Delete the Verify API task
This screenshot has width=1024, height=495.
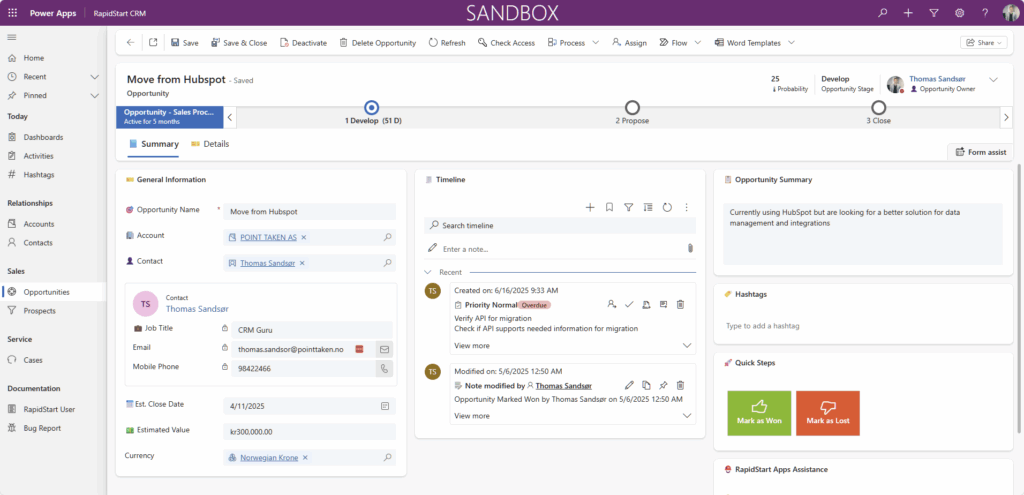pos(680,304)
